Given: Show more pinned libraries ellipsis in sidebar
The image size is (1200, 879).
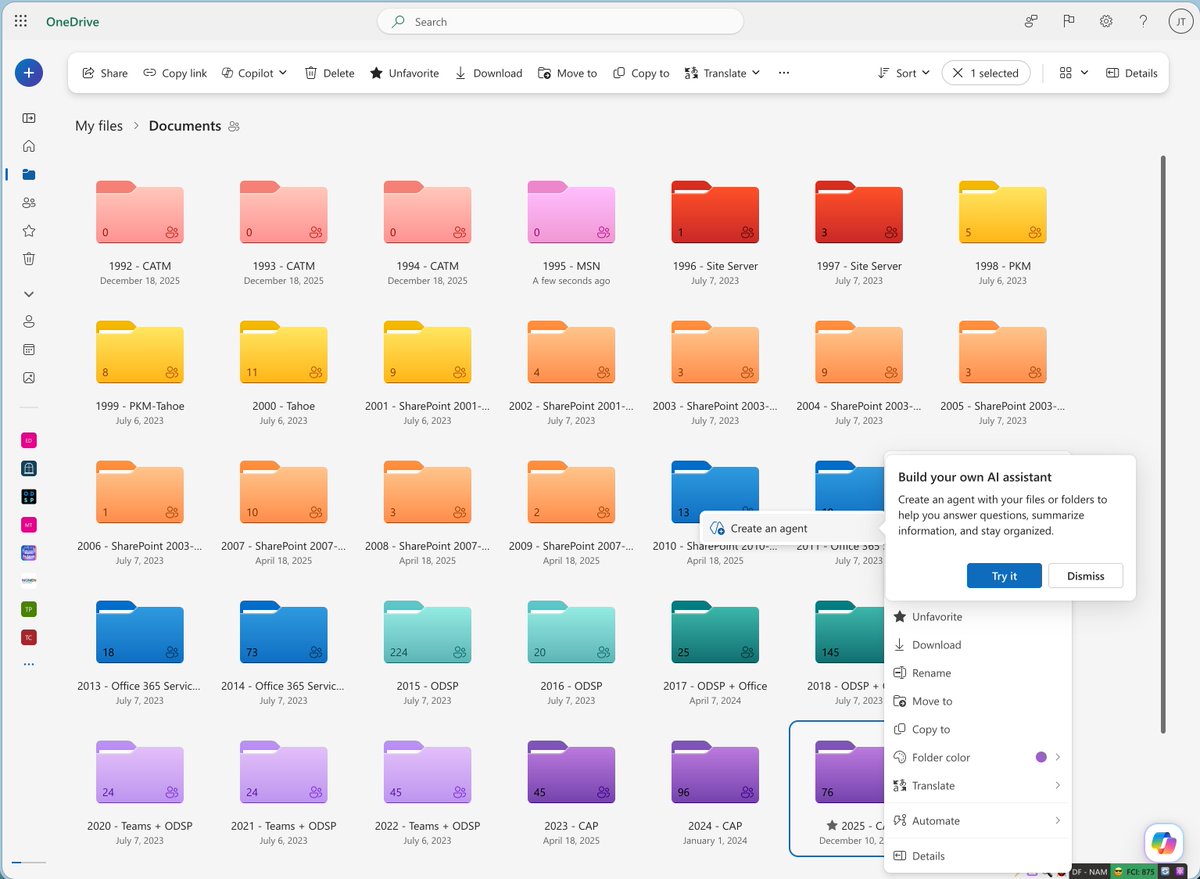Looking at the screenshot, I should [x=29, y=664].
